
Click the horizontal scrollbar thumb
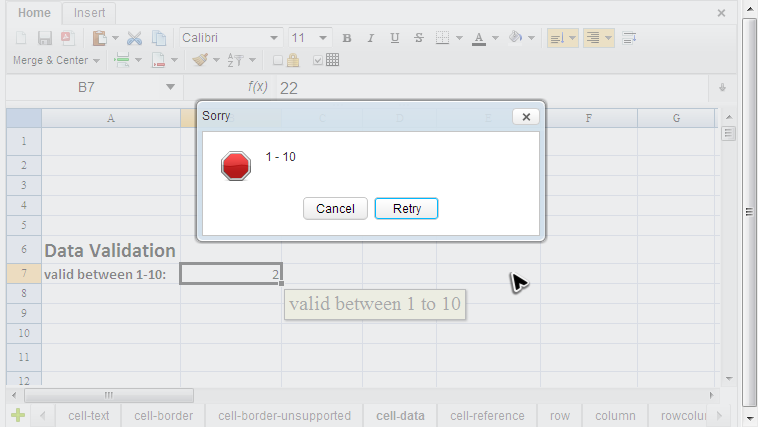click(109, 396)
